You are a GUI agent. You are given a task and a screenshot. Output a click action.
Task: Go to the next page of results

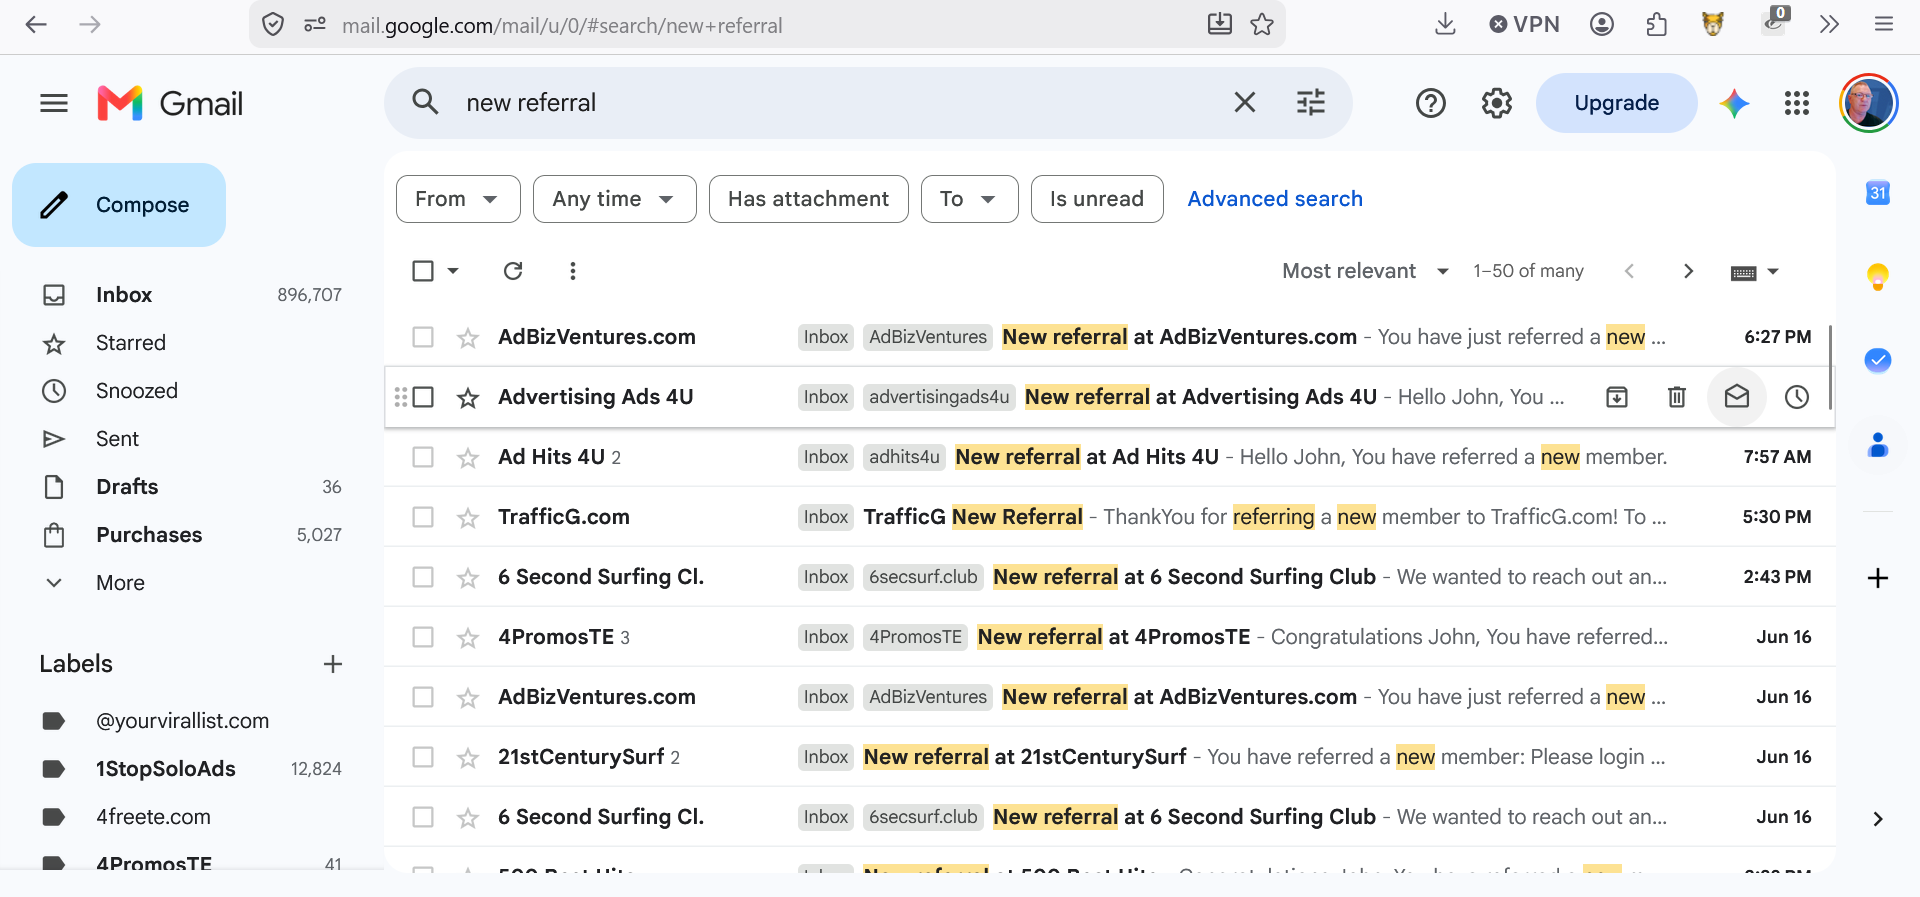point(1688,271)
